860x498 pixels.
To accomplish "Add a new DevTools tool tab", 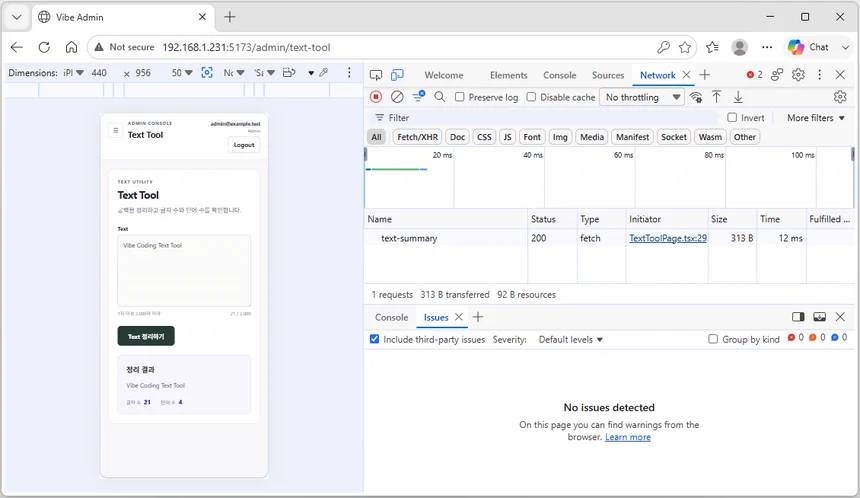I will tap(705, 75).
